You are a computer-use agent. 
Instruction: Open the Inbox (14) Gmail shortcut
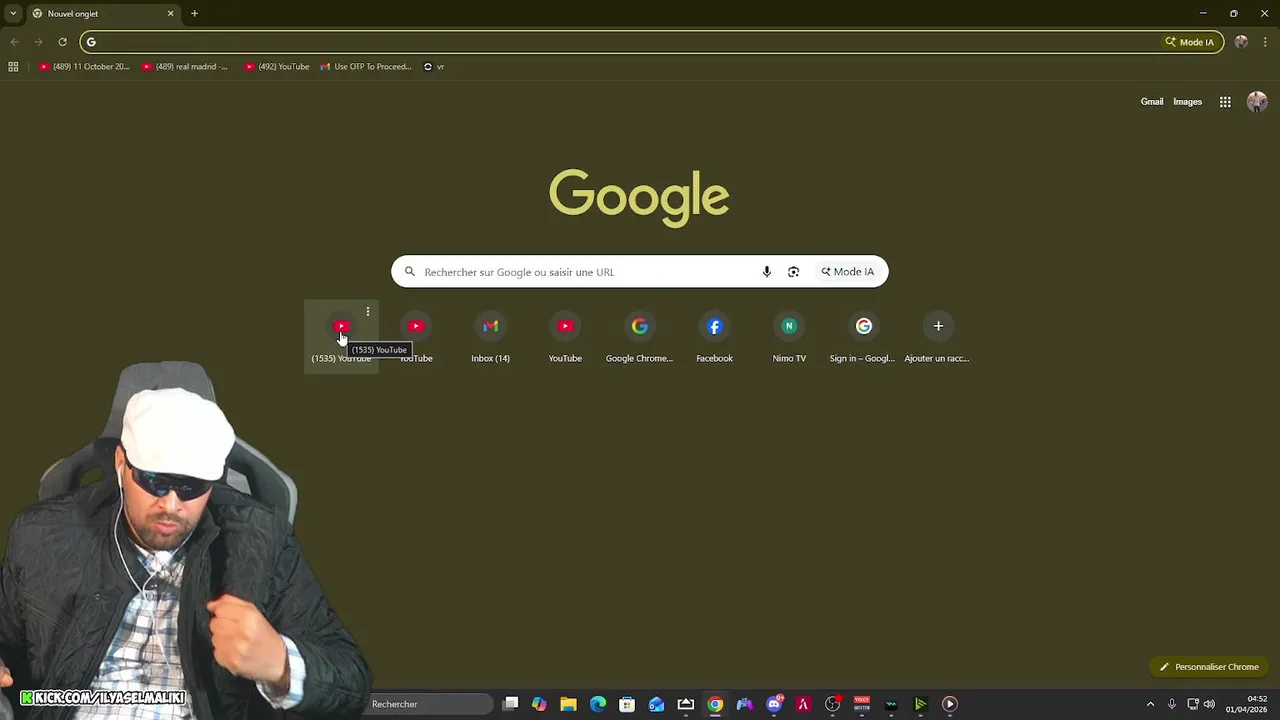pos(490,337)
